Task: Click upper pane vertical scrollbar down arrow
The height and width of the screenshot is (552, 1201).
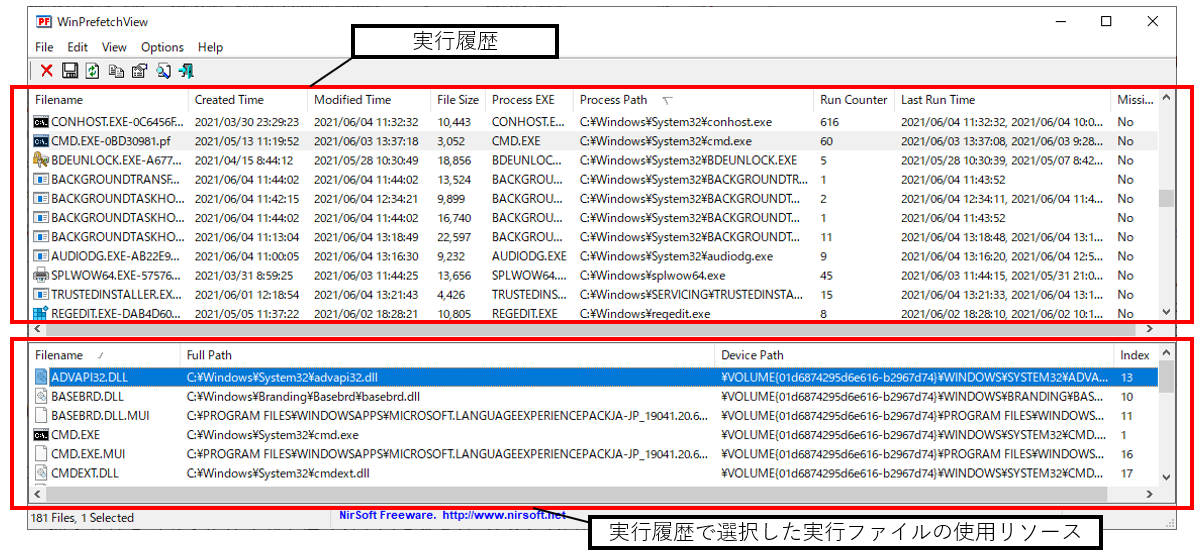Action: pyautogui.click(x=1165, y=312)
